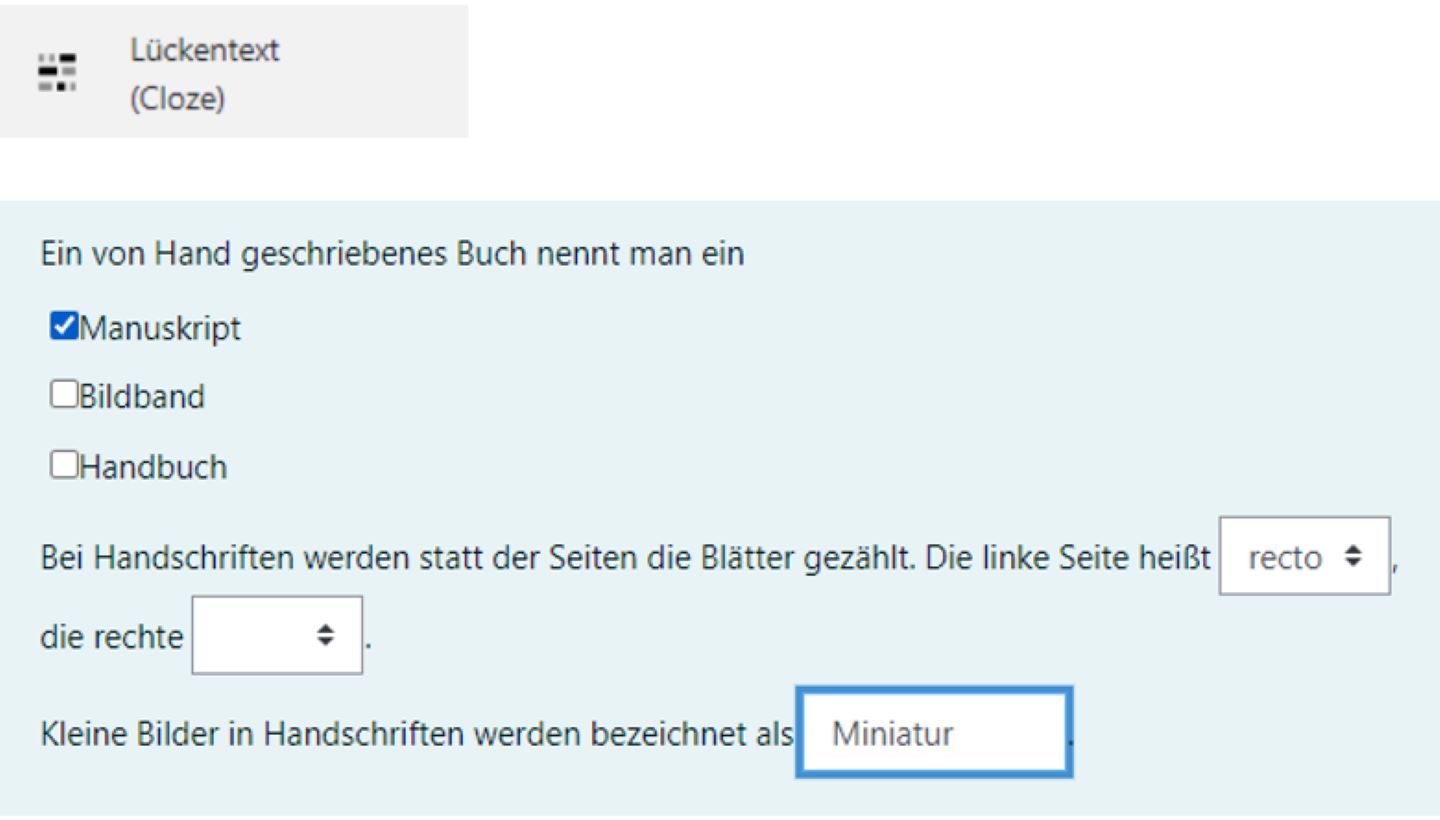
Task: Focus the text field containing Miniatur
Action: coord(934,732)
